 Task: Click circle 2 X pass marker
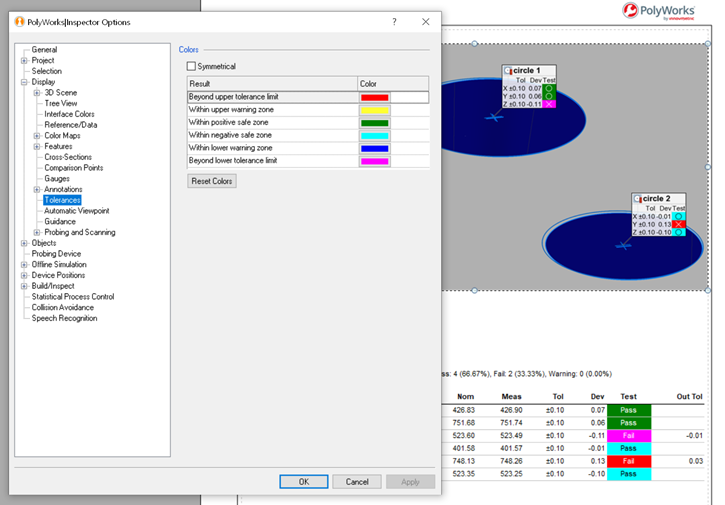[x=678, y=216]
